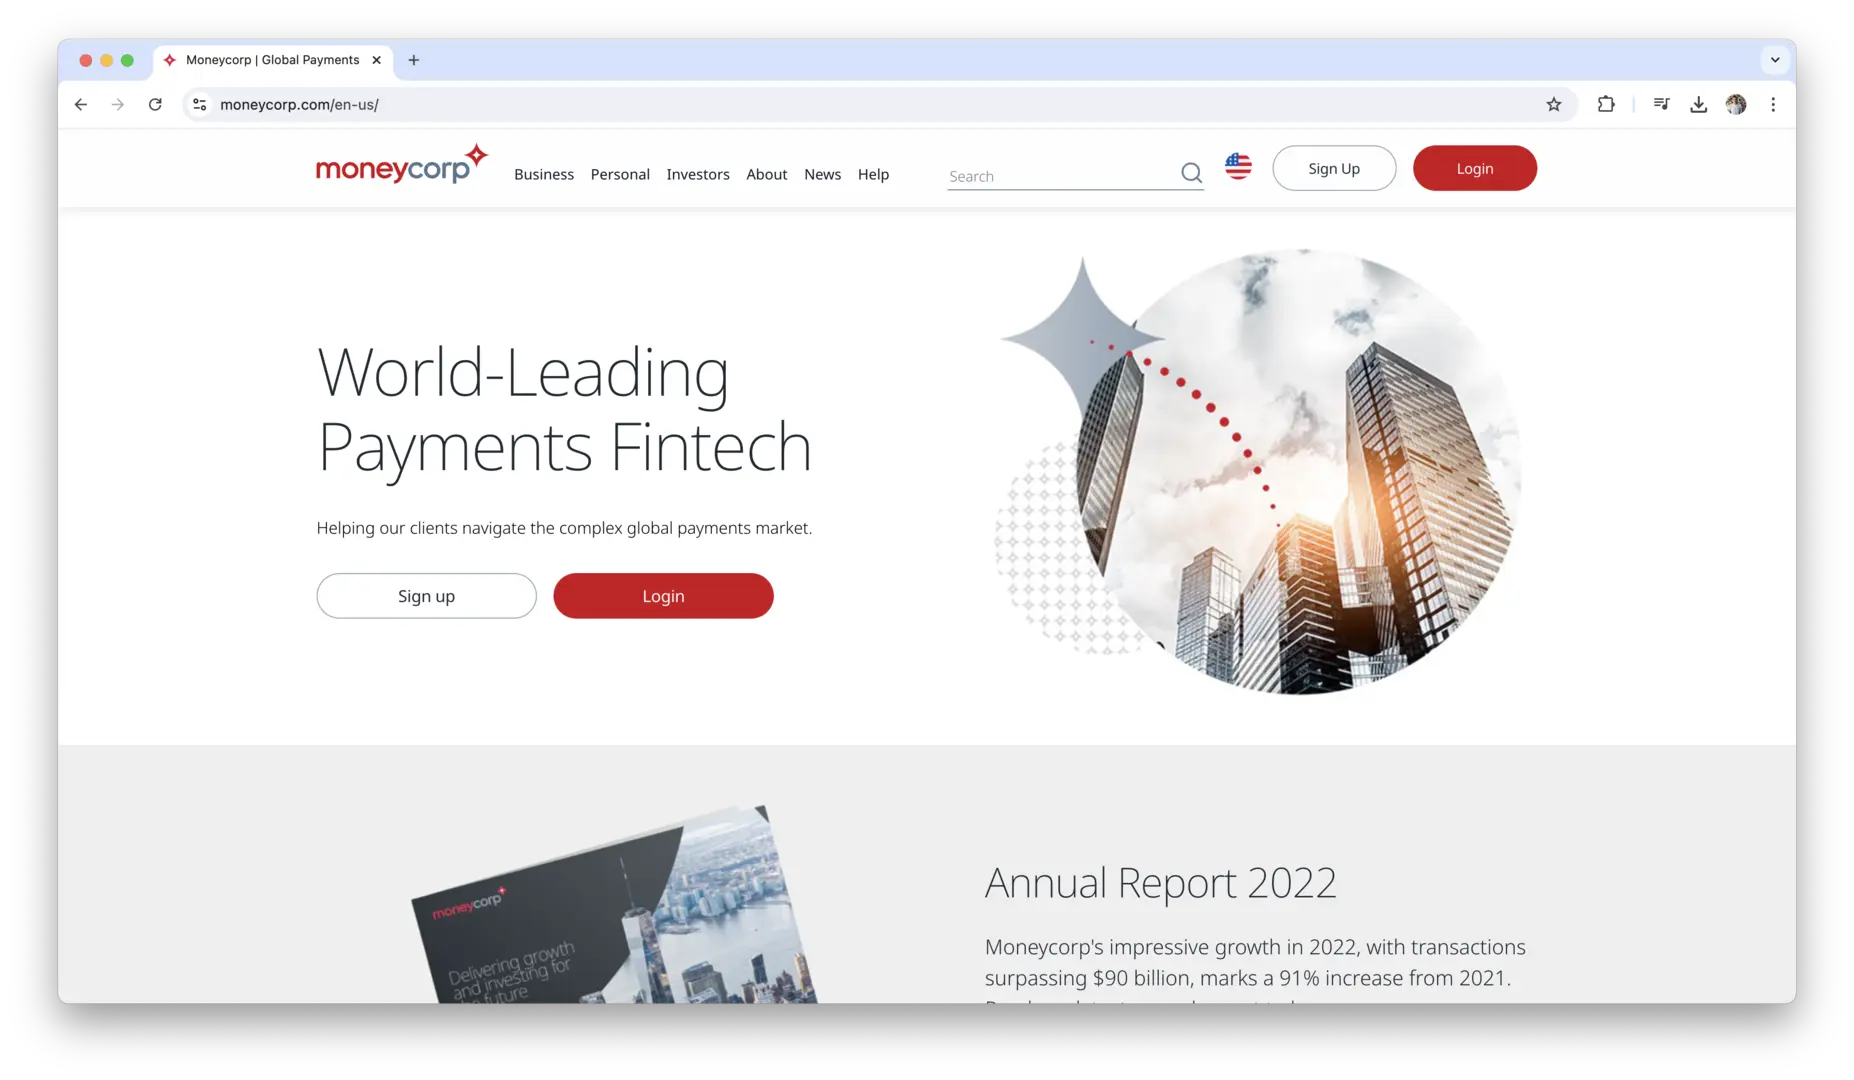Close the Moneycorp browser tab
Screen dimensions: 1854x1080
pyautogui.click(x=376, y=60)
